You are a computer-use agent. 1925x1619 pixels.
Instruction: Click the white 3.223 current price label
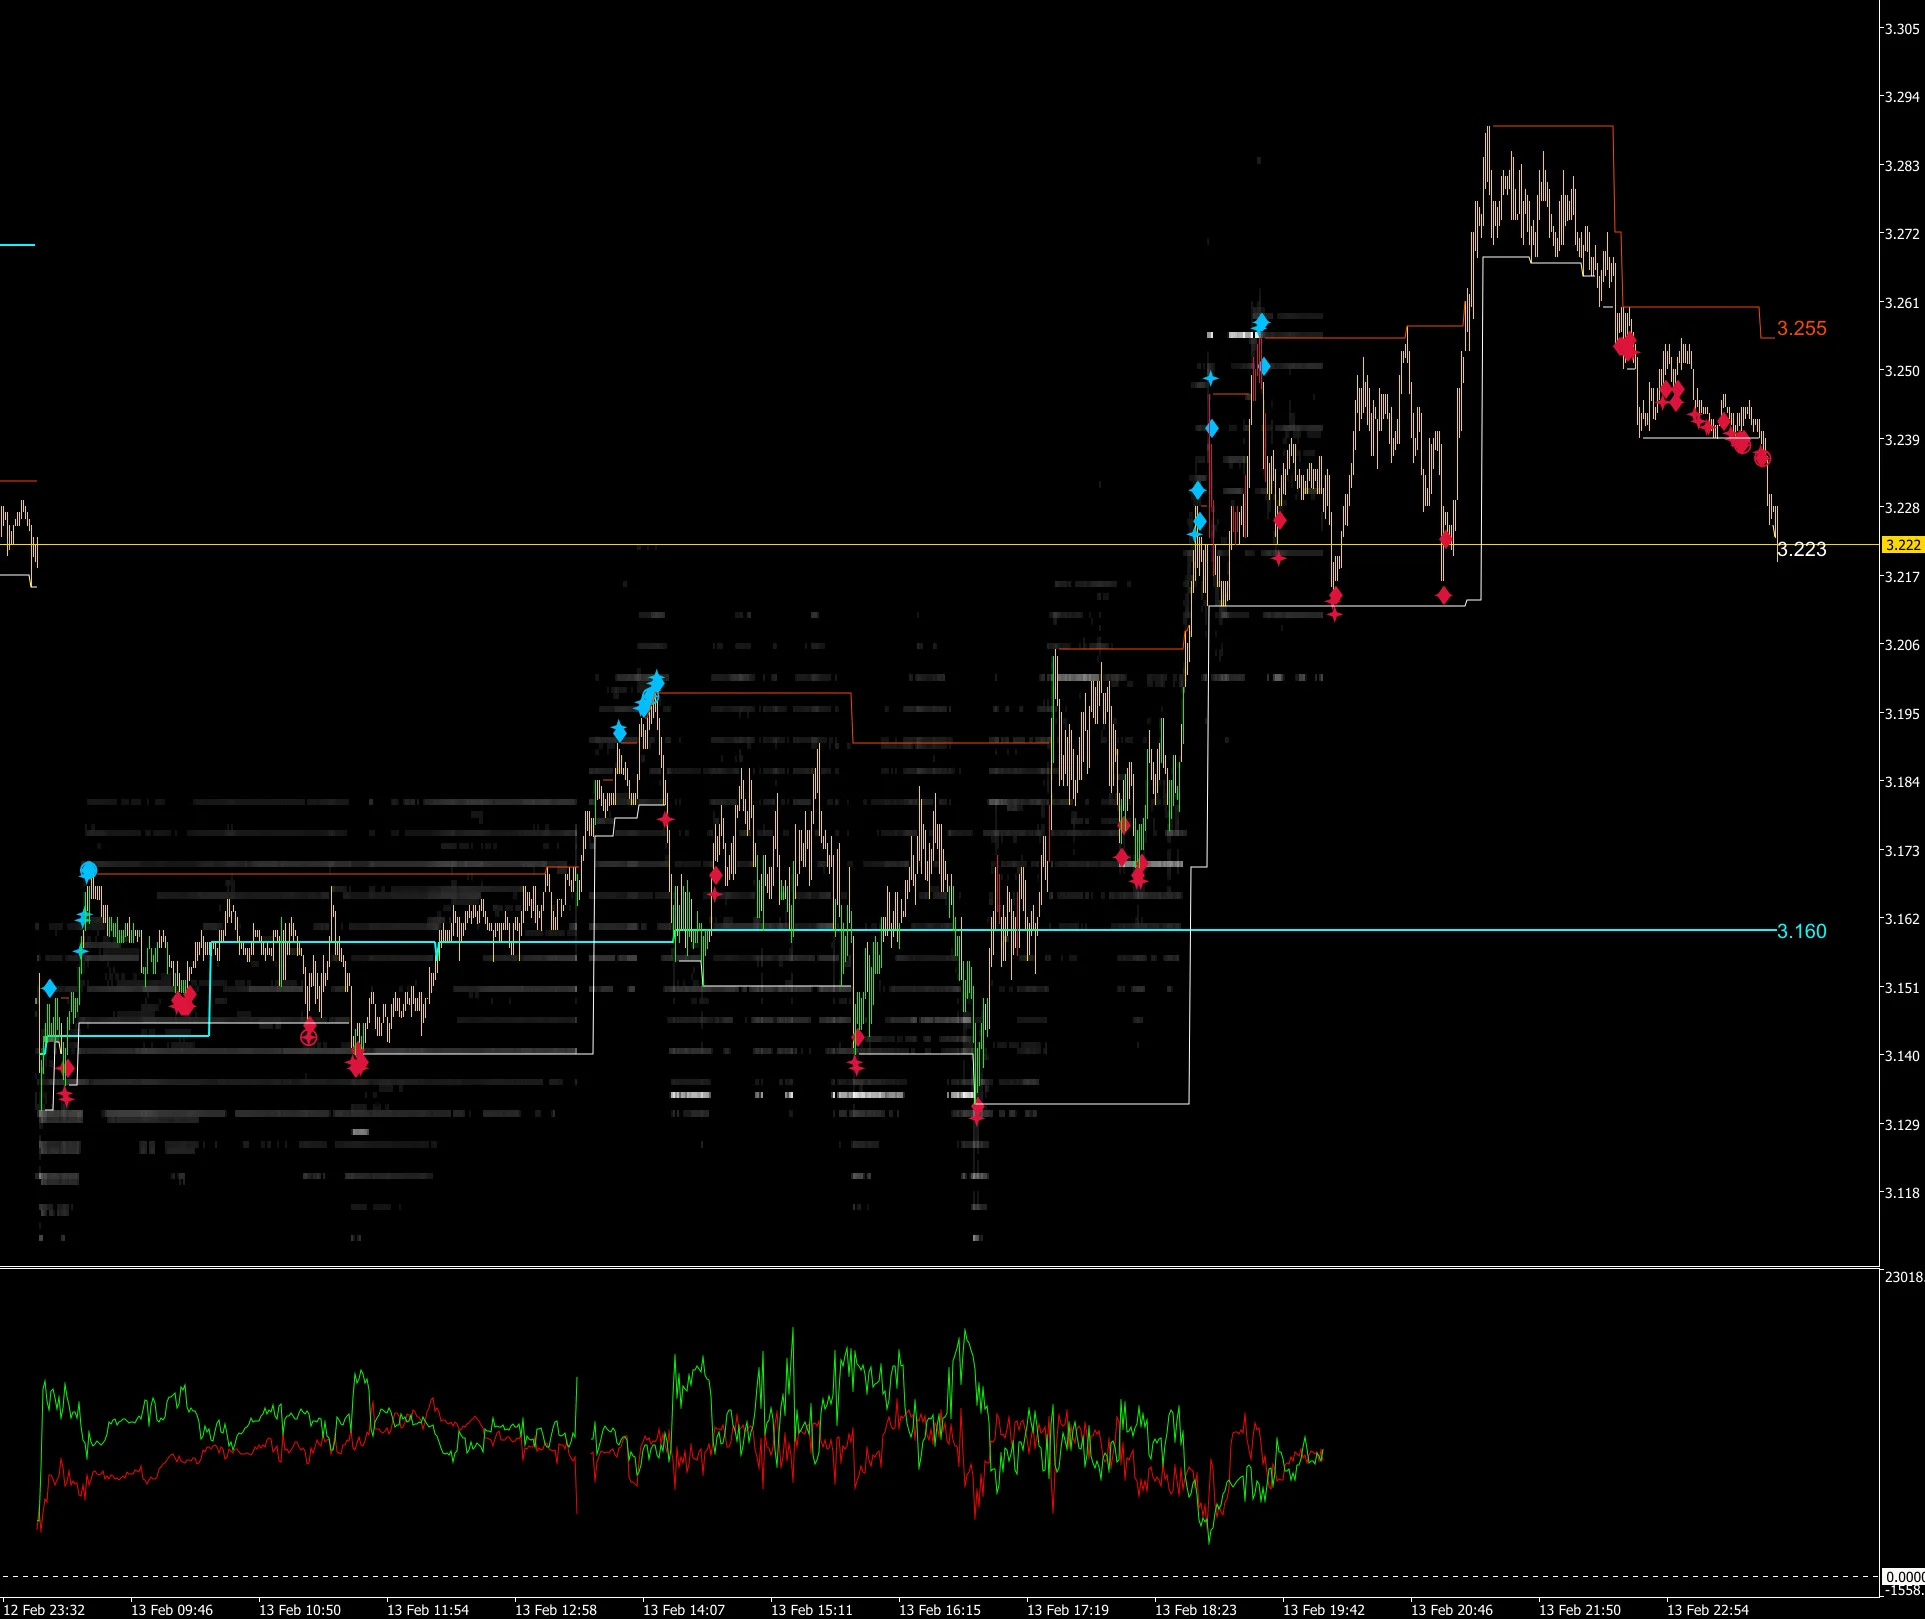(1801, 549)
